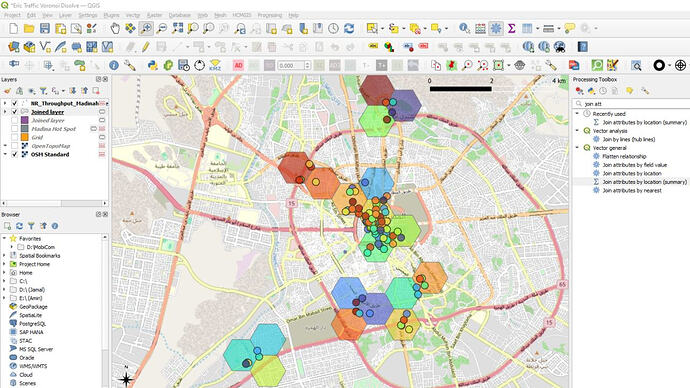
Task: Open the Layer menu
Action: [66, 15]
